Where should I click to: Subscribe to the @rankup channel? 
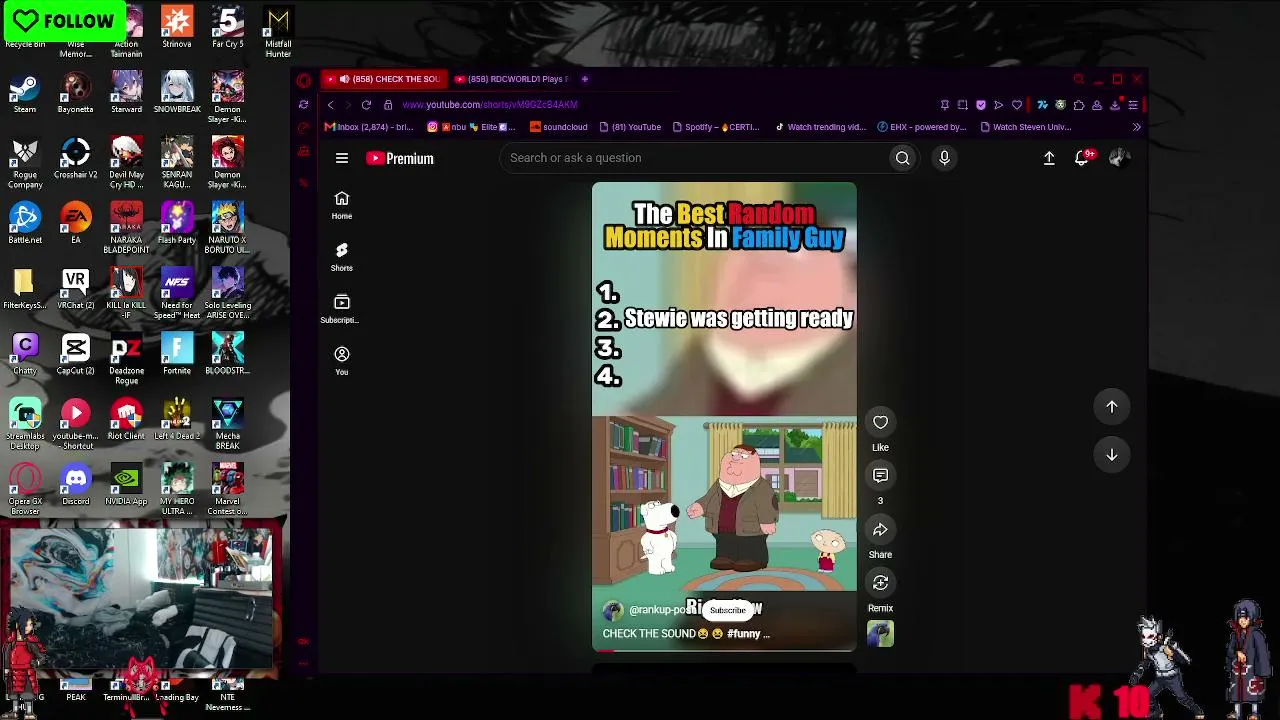(728, 610)
